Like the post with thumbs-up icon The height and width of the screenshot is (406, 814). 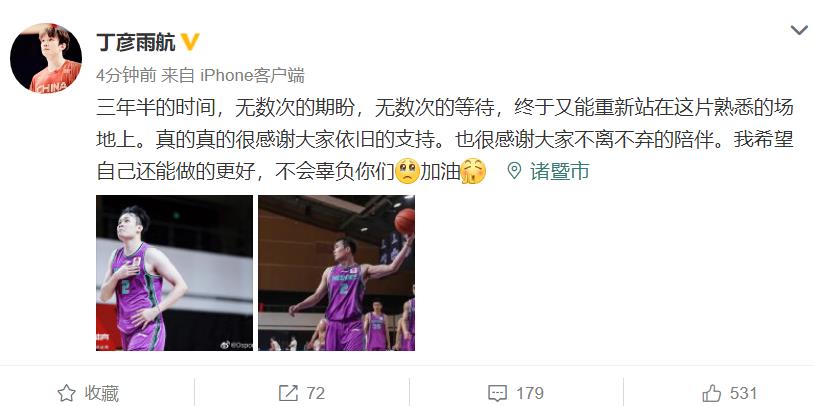point(712,393)
